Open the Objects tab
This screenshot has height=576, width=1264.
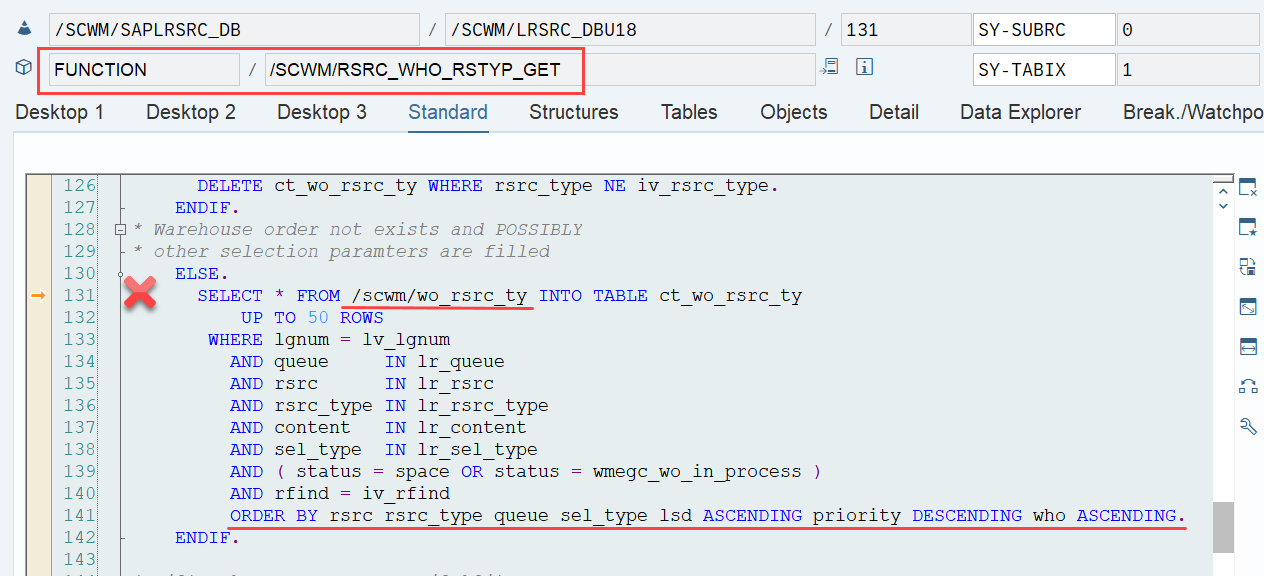coord(793,112)
